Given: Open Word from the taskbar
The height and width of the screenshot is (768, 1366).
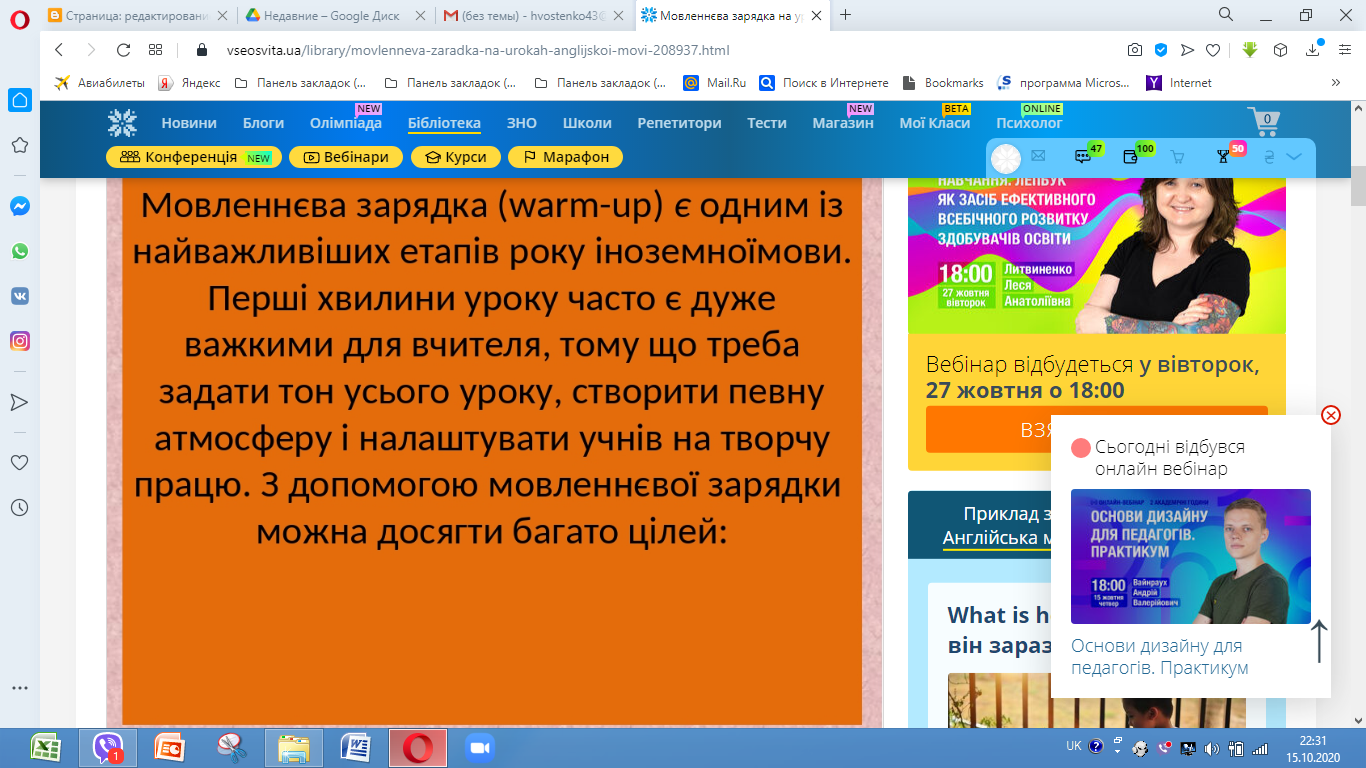Looking at the screenshot, I should (356, 747).
